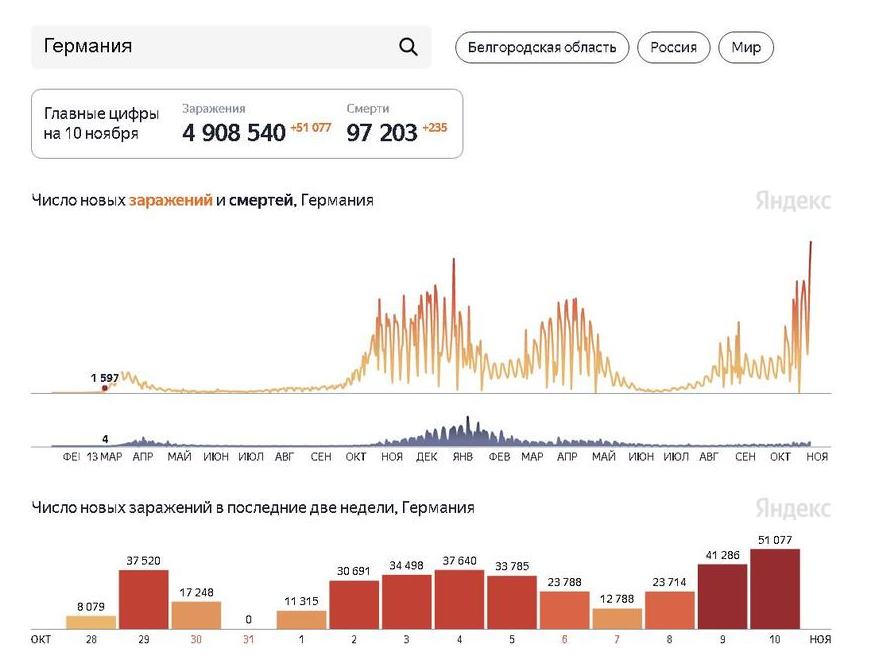Select the Мир region chip
Image resolution: width=870 pixels, height=659 pixels.
746,47
